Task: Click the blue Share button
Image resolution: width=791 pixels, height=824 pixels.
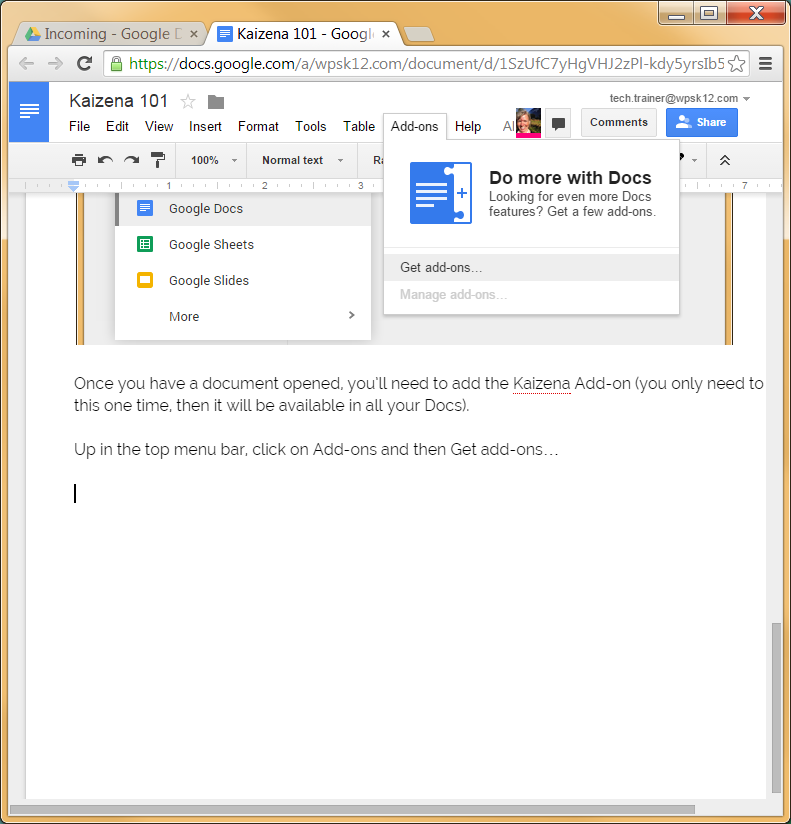Action: tap(702, 122)
